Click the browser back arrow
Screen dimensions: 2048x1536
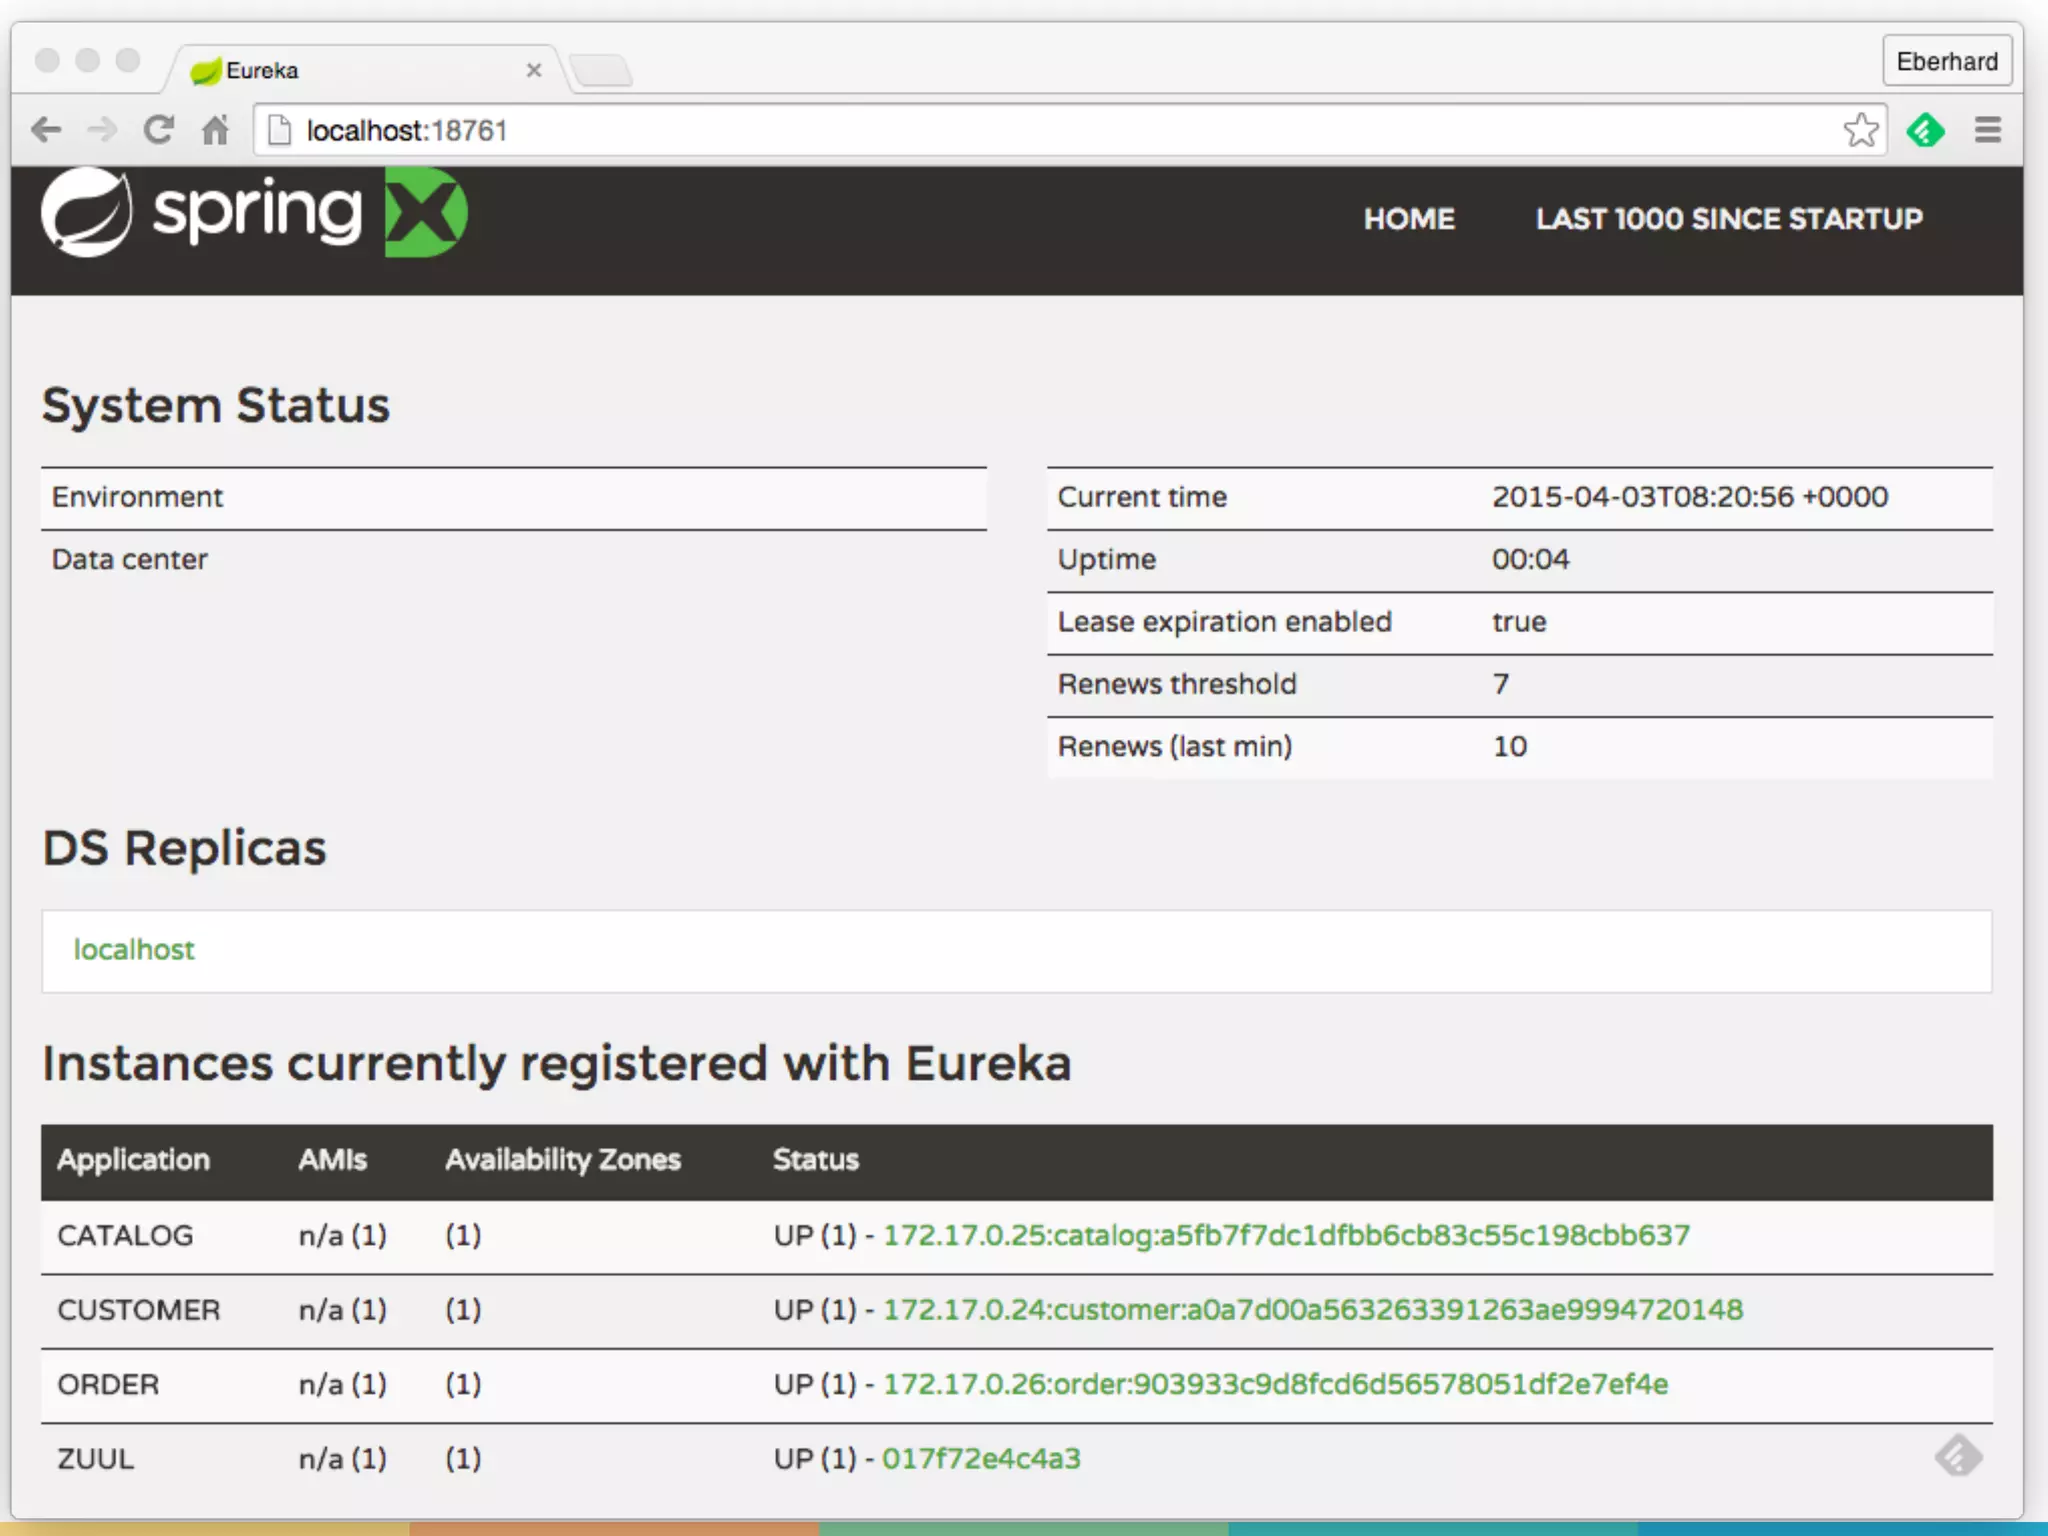point(46,130)
